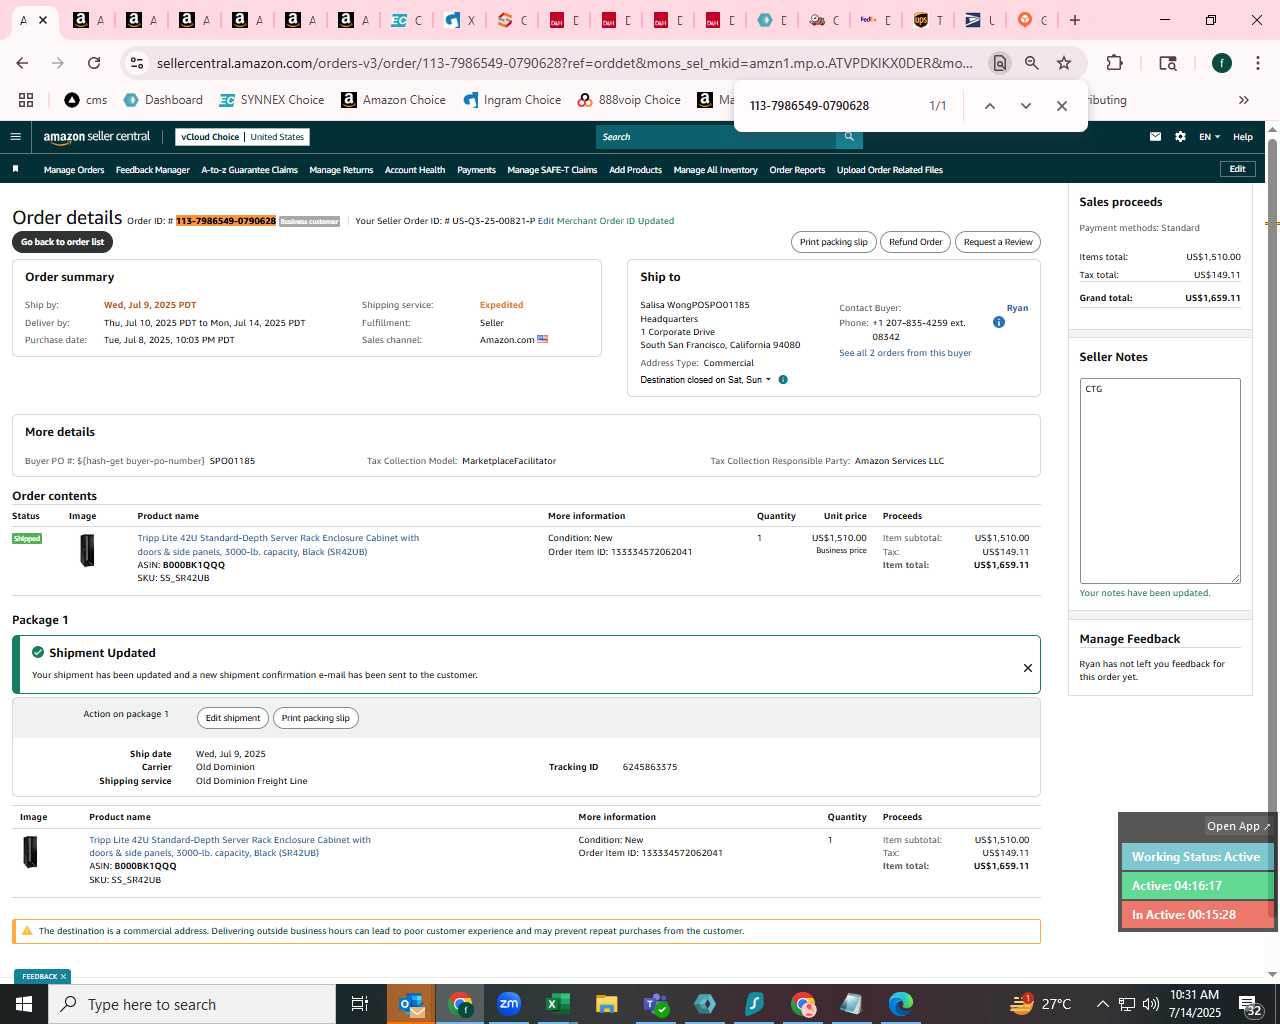Open File Explorer from the taskbar
The width and height of the screenshot is (1280, 1024).
pyautogui.click(x=606, y=1004)
